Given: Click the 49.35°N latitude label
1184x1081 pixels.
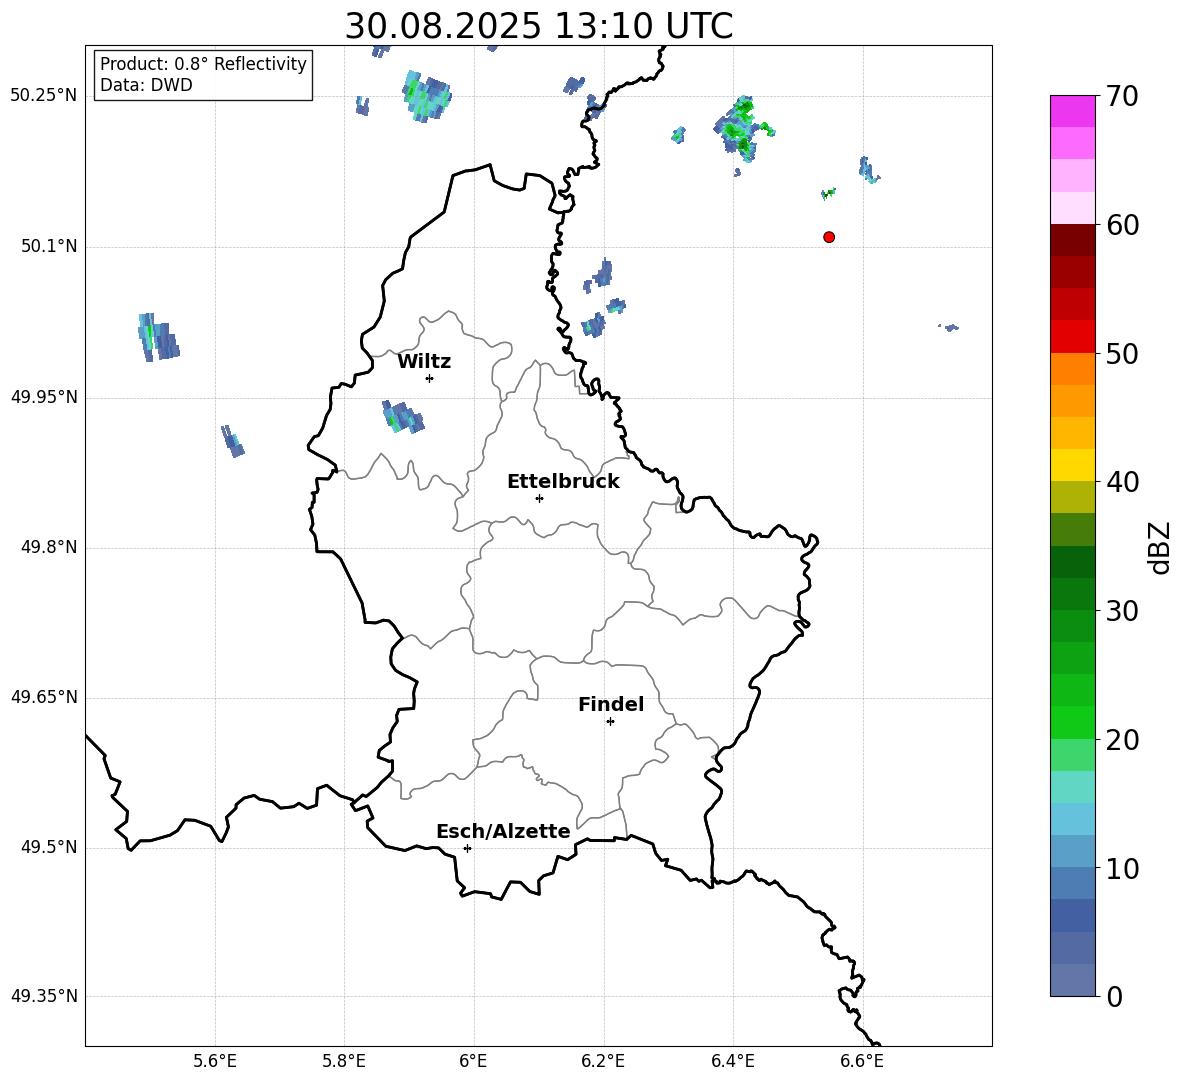Looking at the screenshot, I should pyautogui.click(x=44, y=996).
